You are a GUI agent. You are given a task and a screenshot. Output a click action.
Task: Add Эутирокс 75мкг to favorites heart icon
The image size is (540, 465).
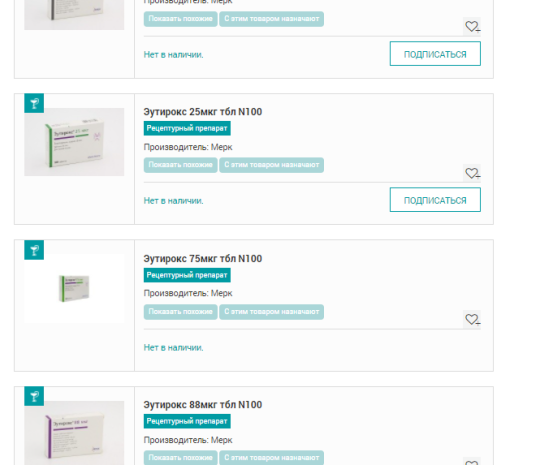[472, 320]
